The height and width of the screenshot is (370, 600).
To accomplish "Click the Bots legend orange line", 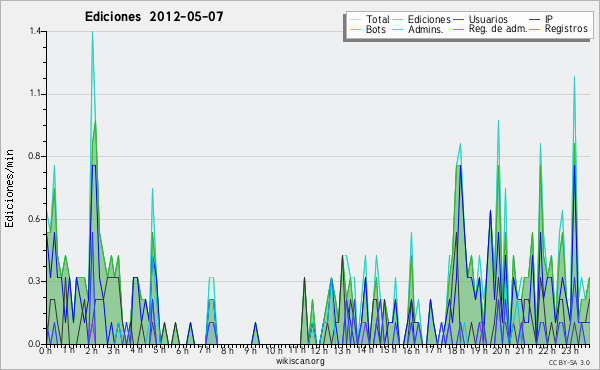I will [355, 29].
